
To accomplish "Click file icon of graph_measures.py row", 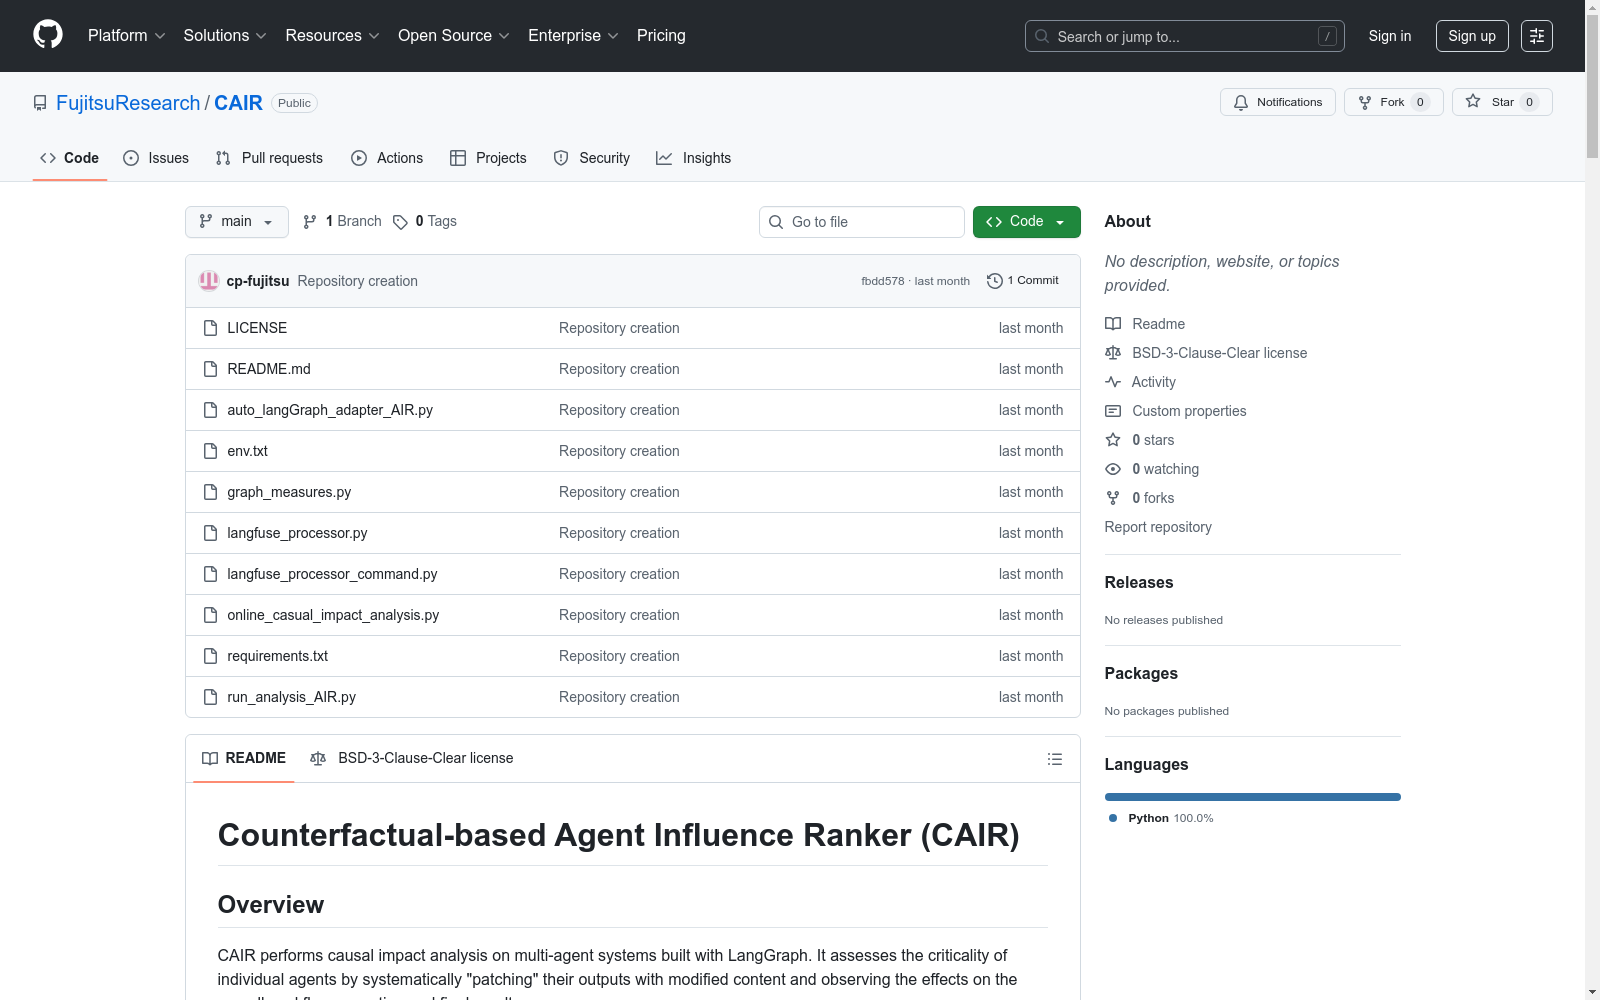I will click(x=210, y=492).
